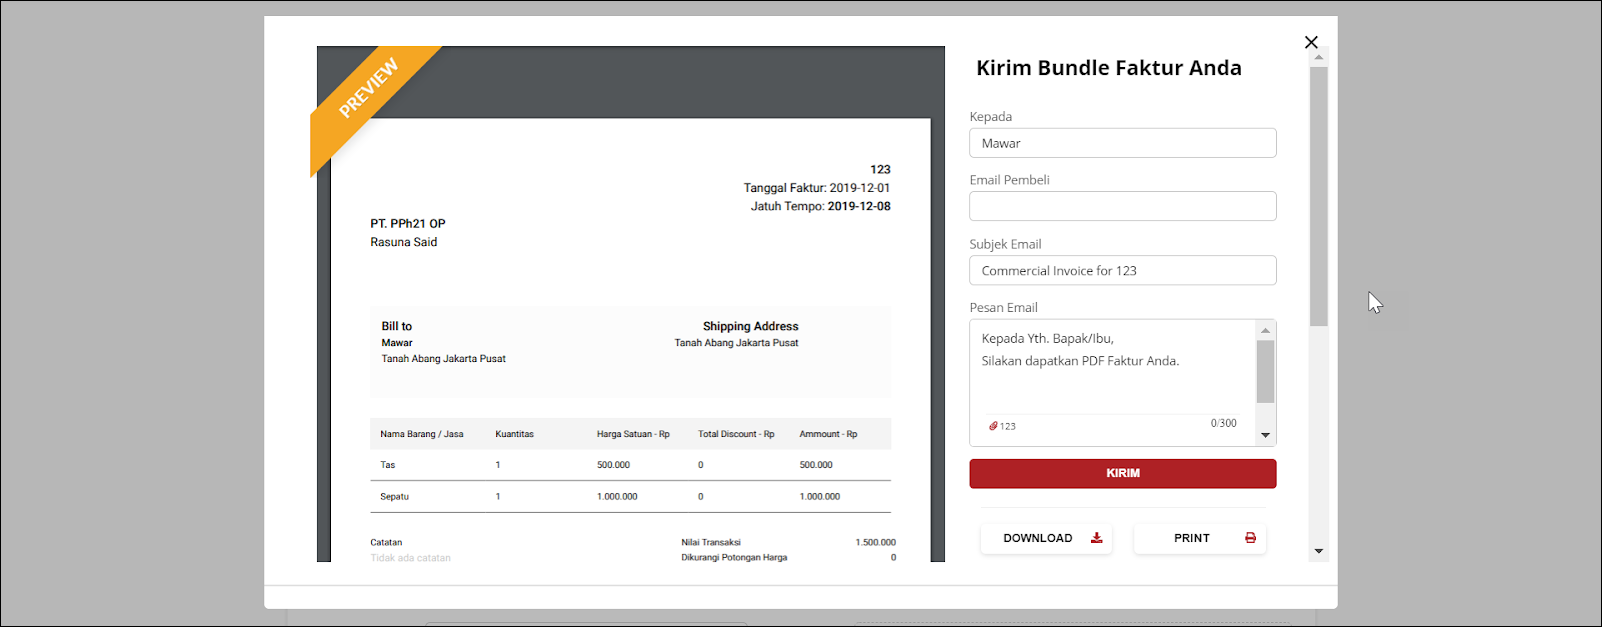Click the red printer icon
The width and height of the screenshot is (1602, 627).
(x=1250, y=538)
